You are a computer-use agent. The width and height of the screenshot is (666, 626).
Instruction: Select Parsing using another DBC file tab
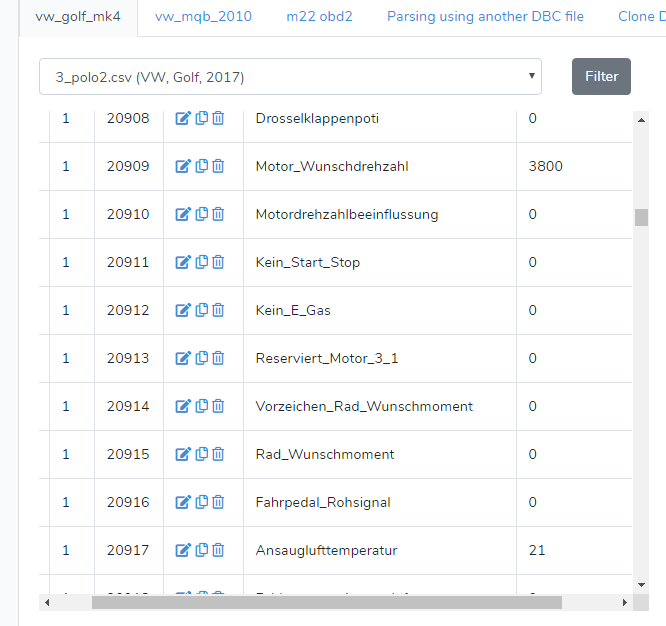485,17
